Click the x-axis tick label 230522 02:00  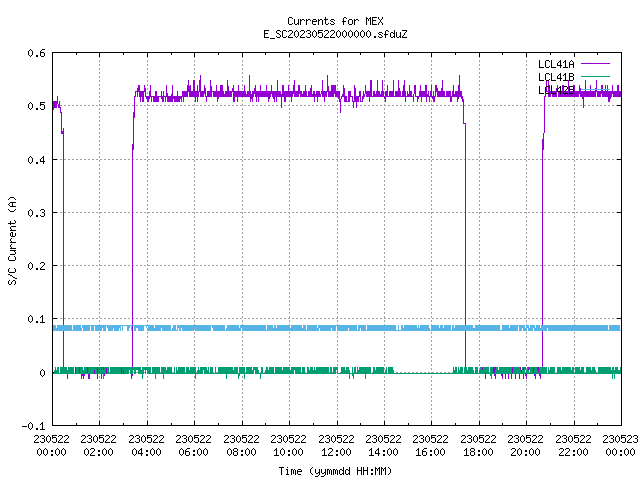99,445
